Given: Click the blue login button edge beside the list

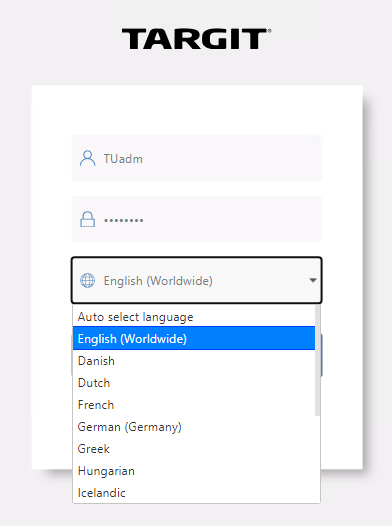Looking at the screenshot, I should (x=322, y=355).
